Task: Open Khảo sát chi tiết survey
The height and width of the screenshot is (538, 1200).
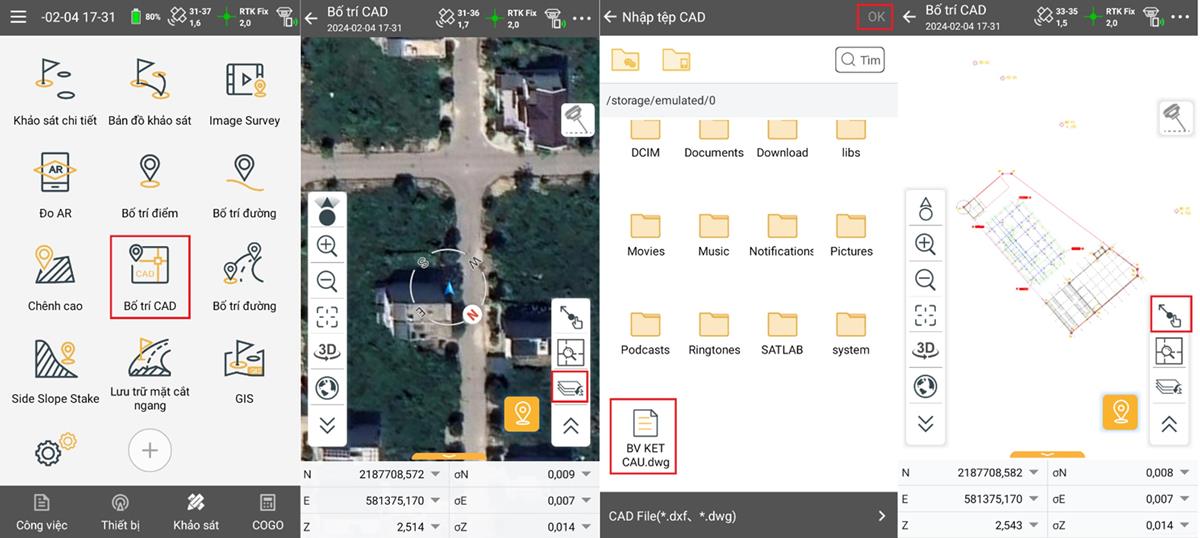Action: tap(55, 90)
